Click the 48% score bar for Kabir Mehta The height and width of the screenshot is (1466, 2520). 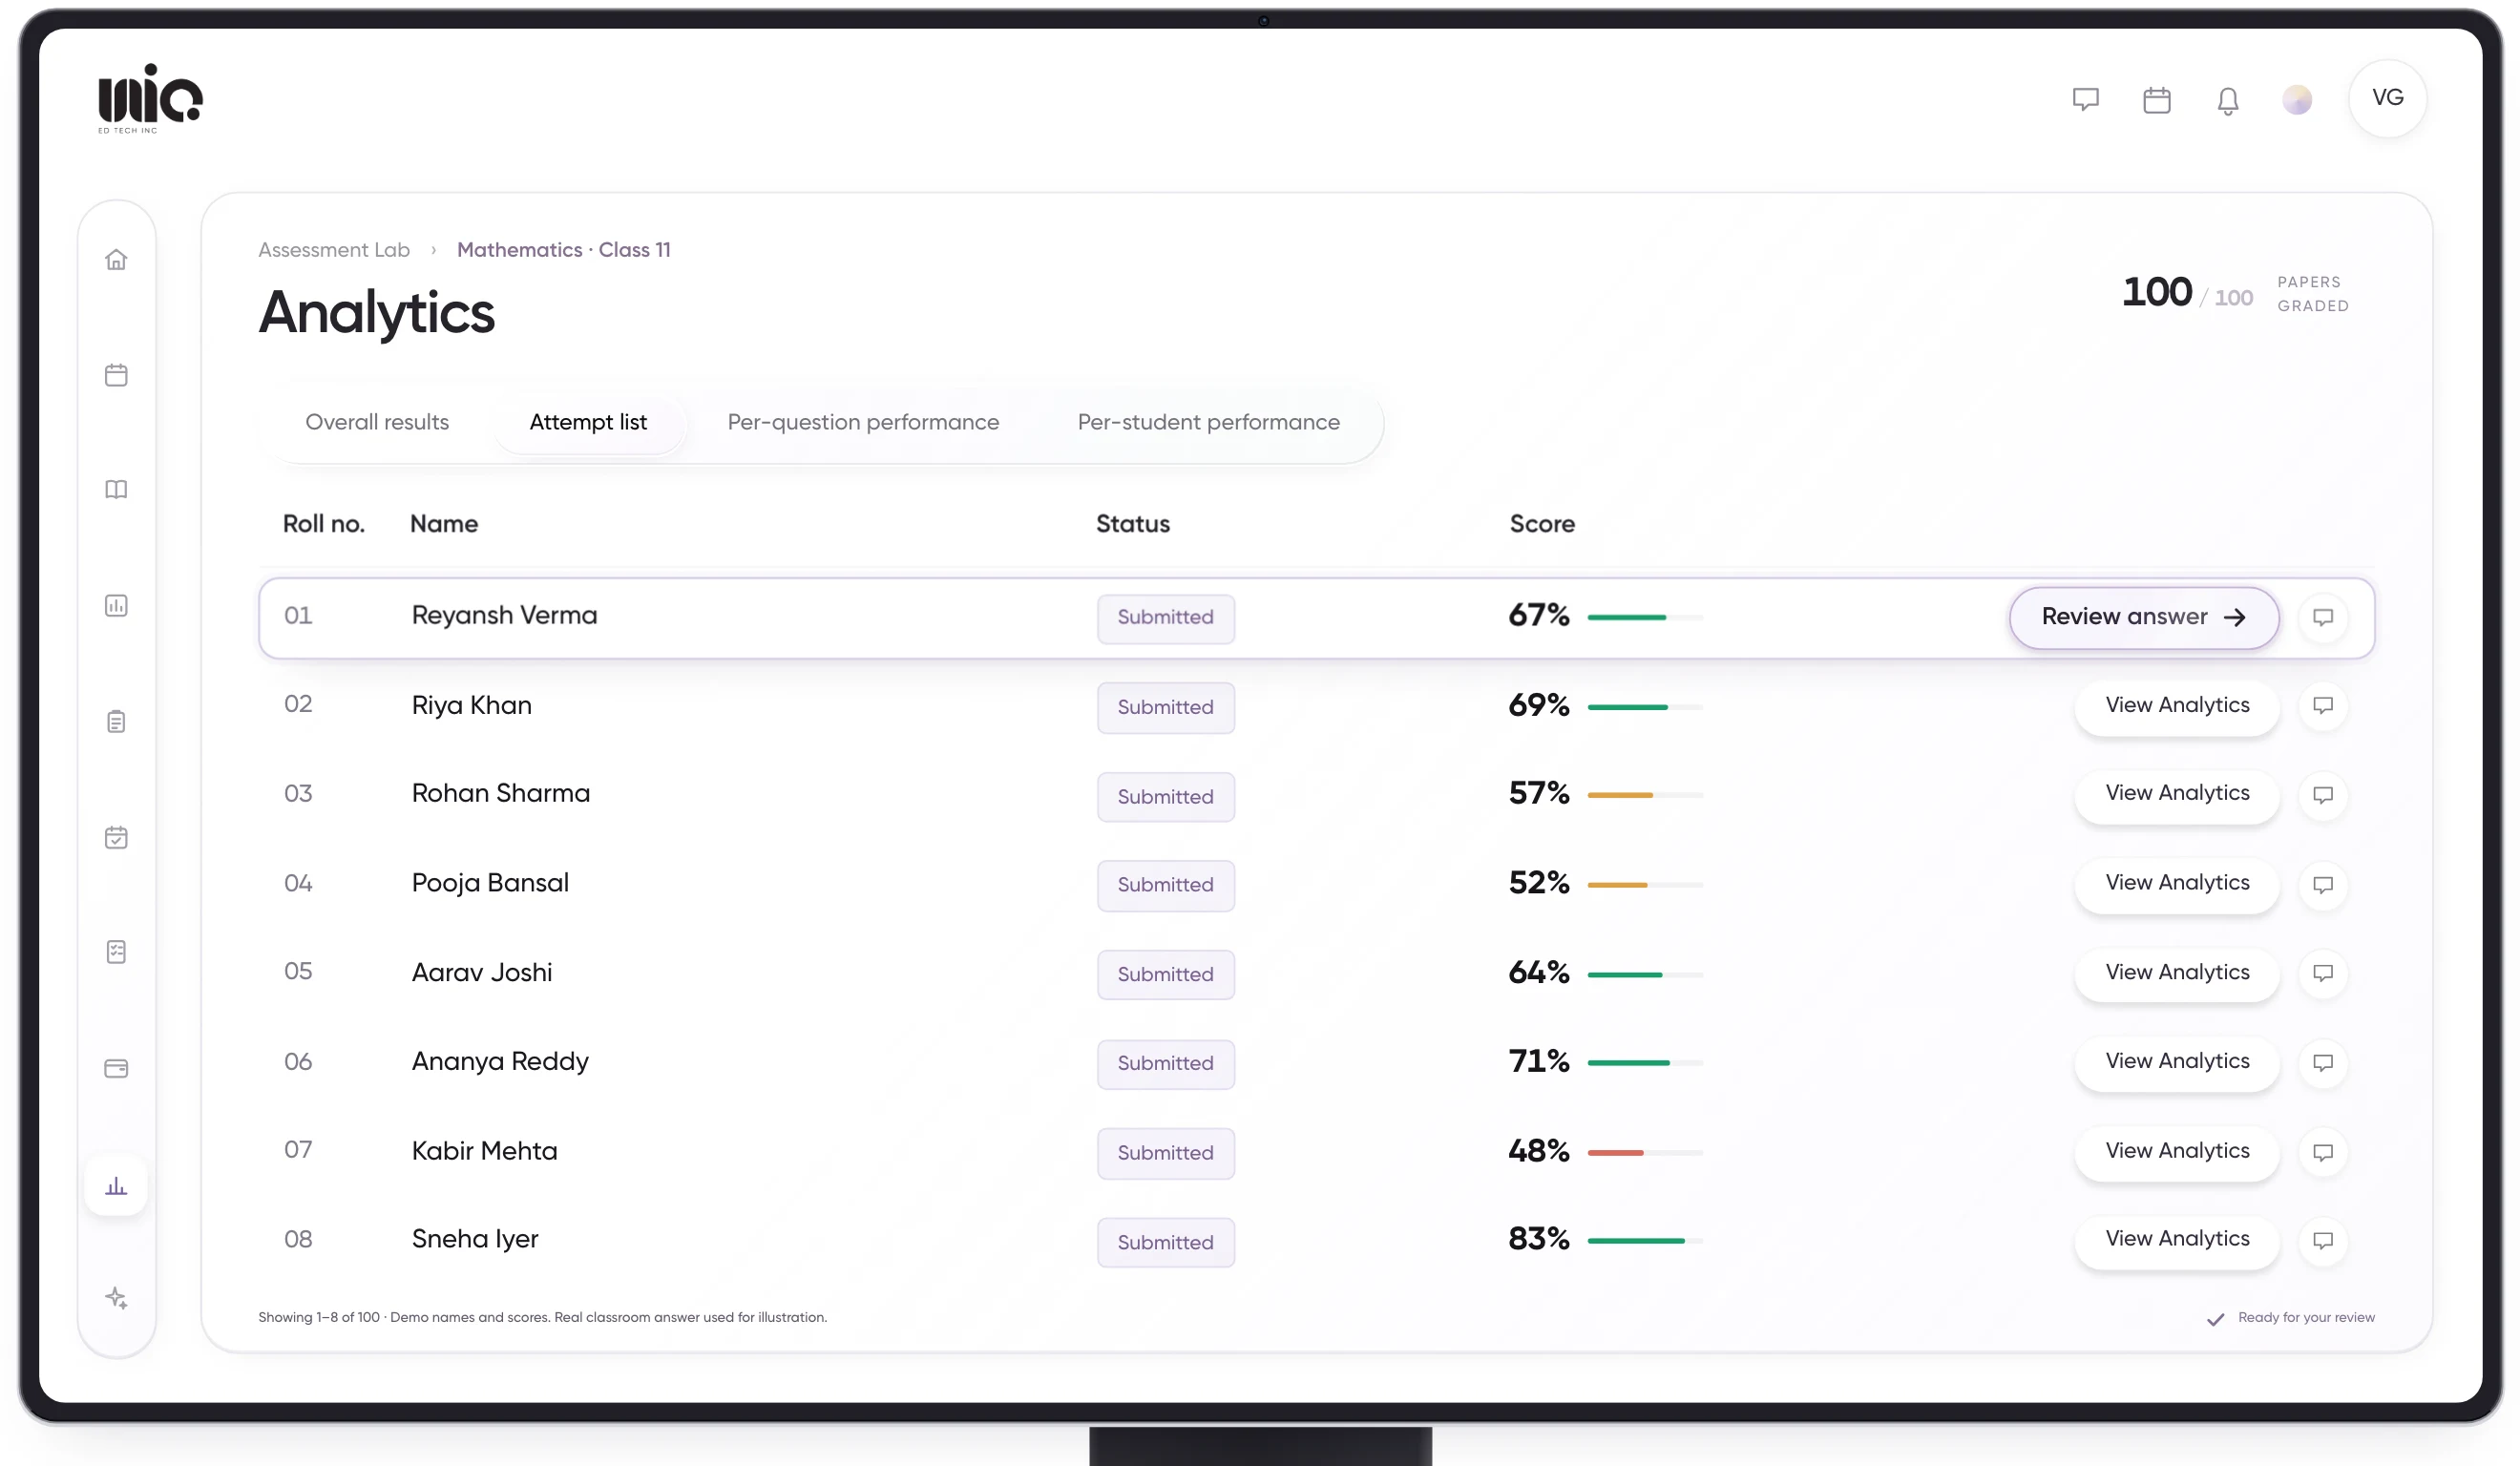click(x=1645, y=1153)
